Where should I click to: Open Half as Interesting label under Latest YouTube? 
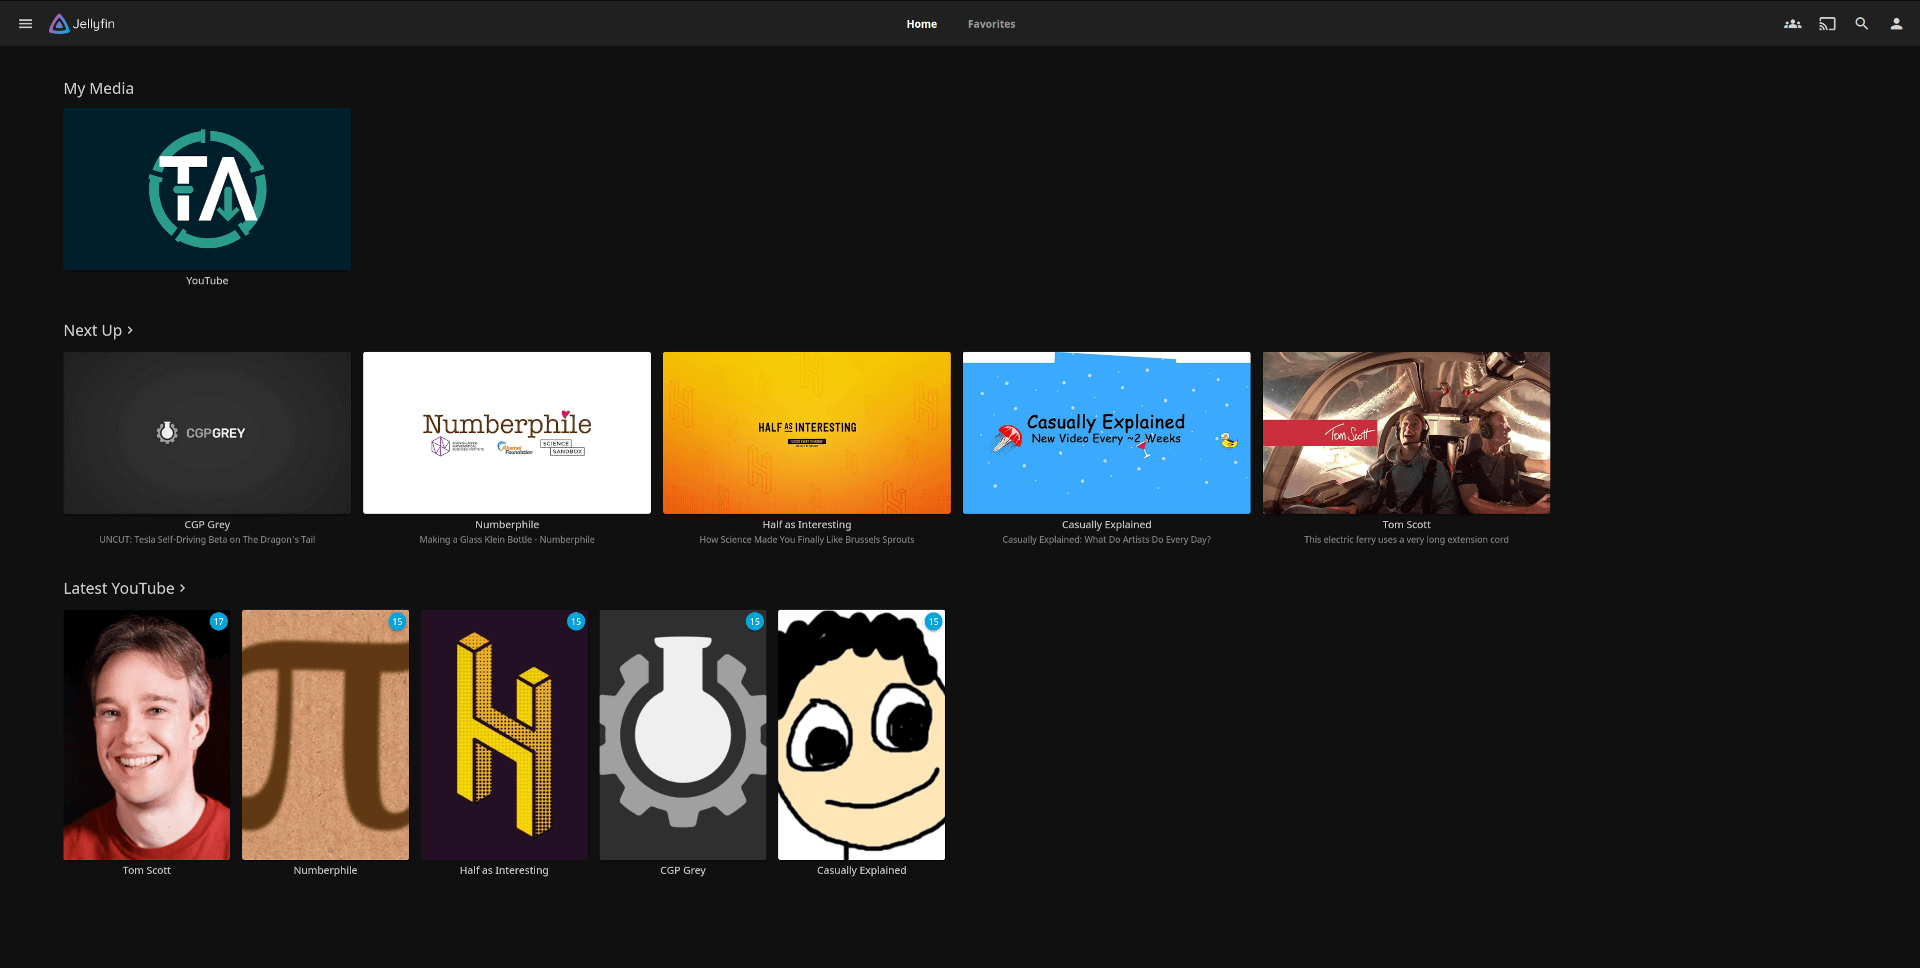coord(504,871)
